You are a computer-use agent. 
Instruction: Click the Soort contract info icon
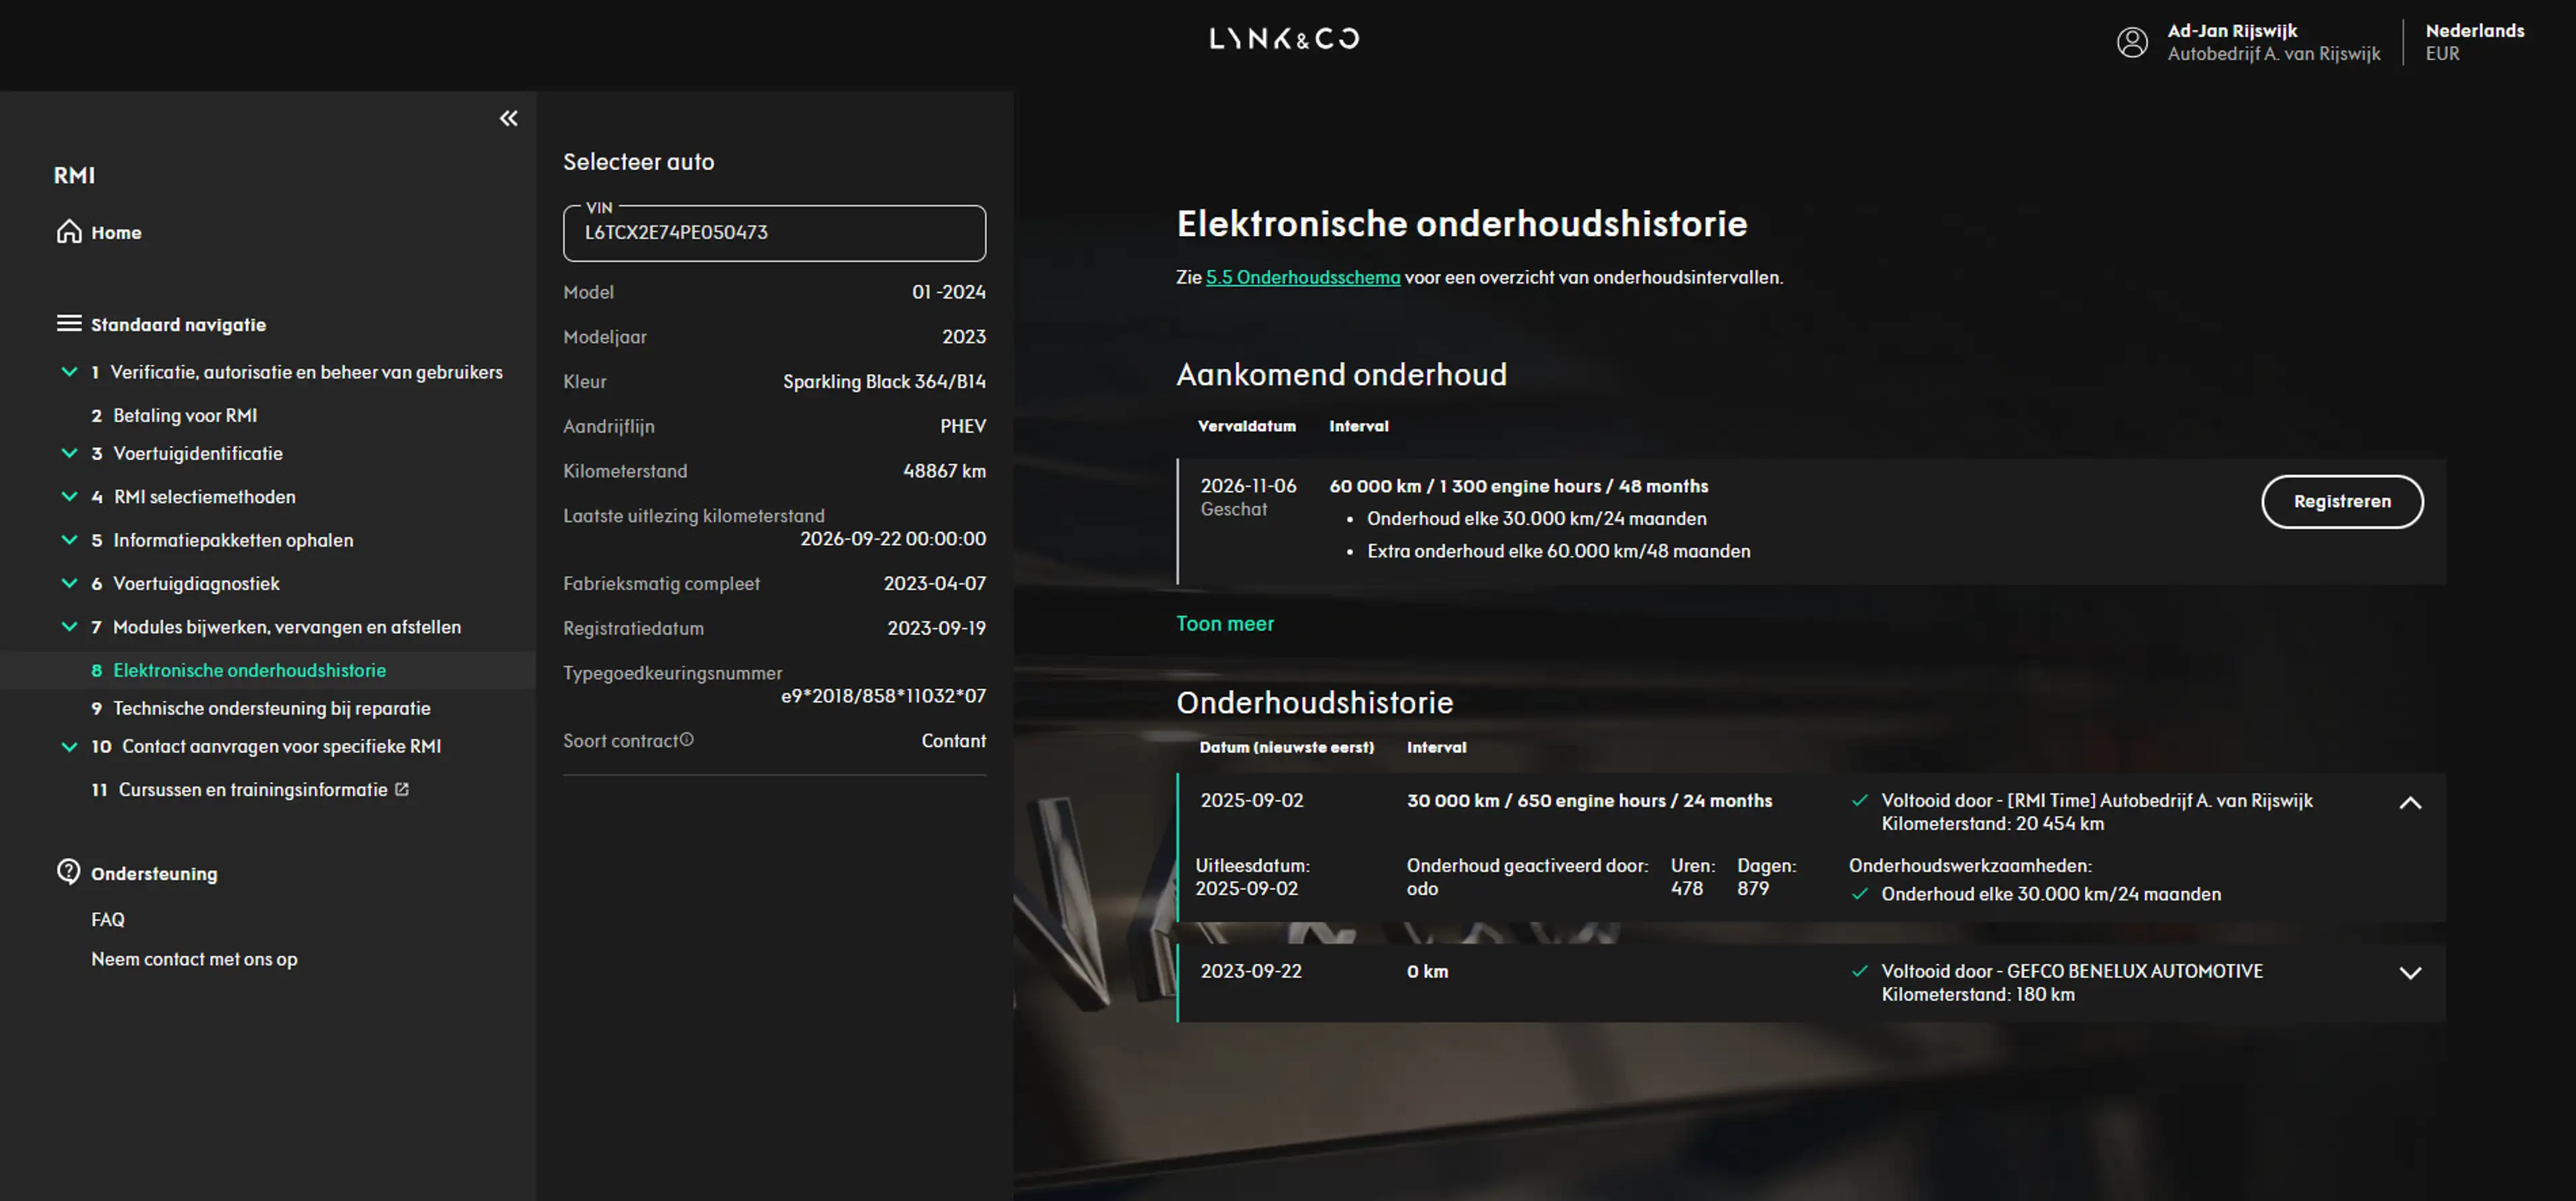pyautogui.click(x=686, y=740)
